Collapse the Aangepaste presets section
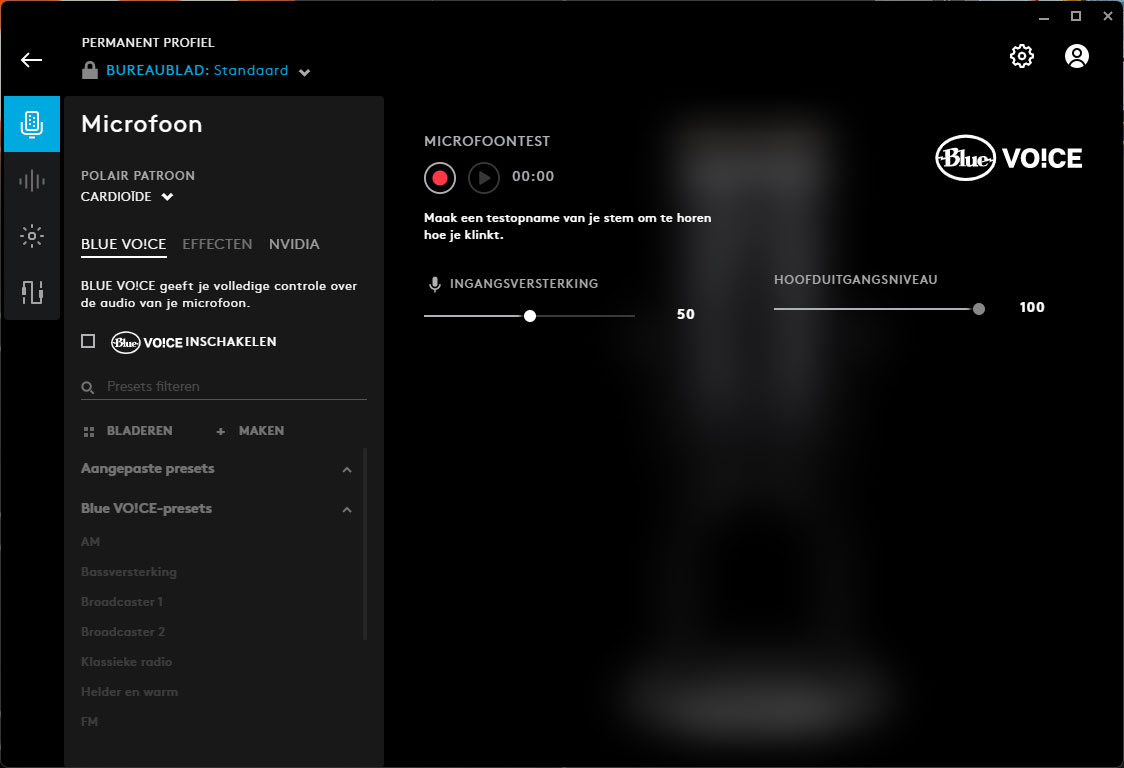The width and height of the screenshot is (1124, 768). click(x=347, y=470)
